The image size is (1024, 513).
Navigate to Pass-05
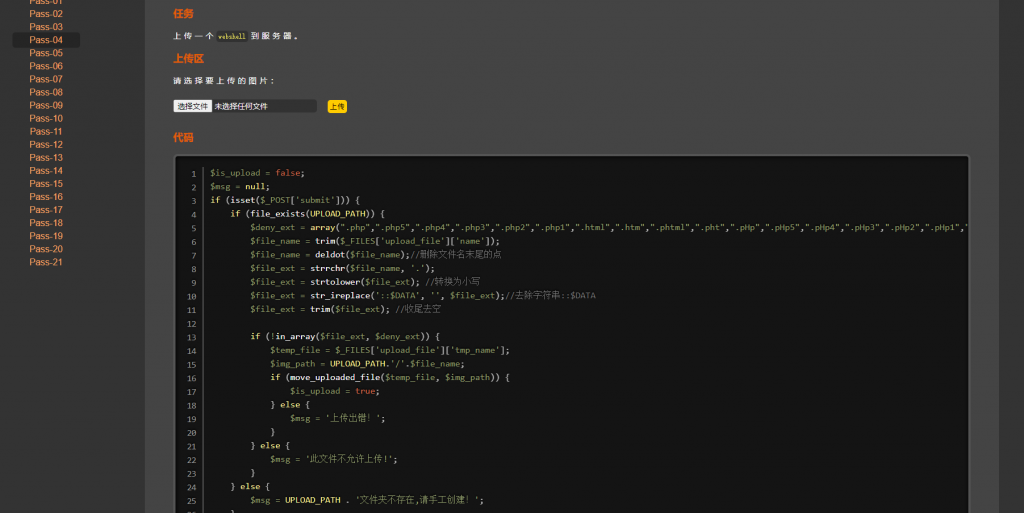(46, 53)
